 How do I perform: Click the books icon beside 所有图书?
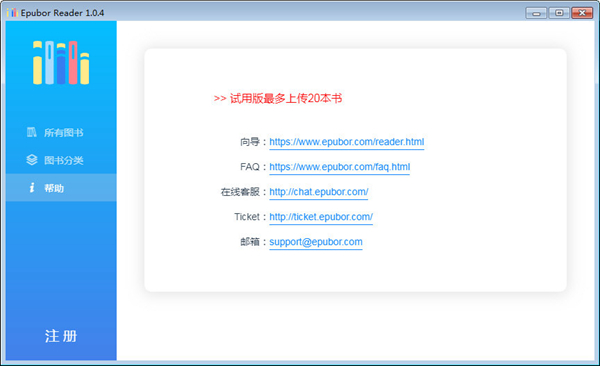31,132
